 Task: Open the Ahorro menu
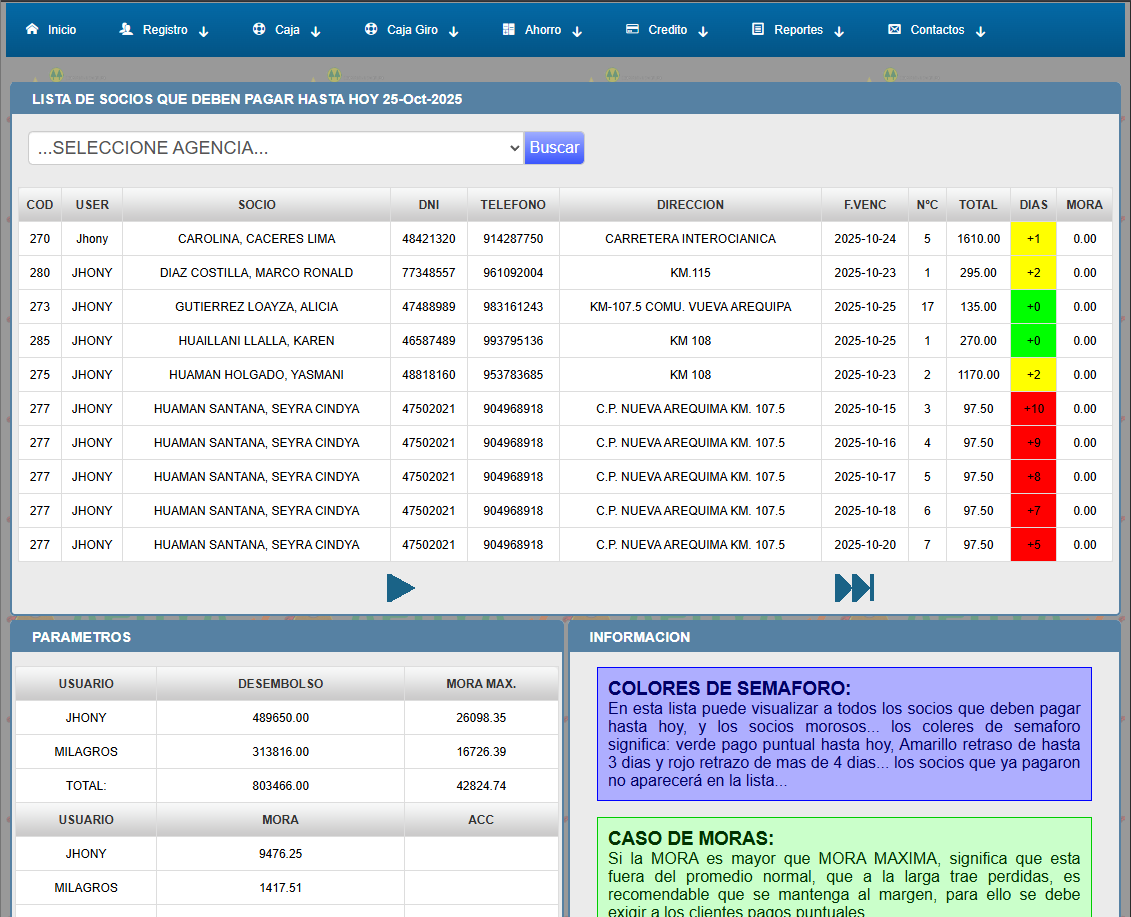[543, 30]
